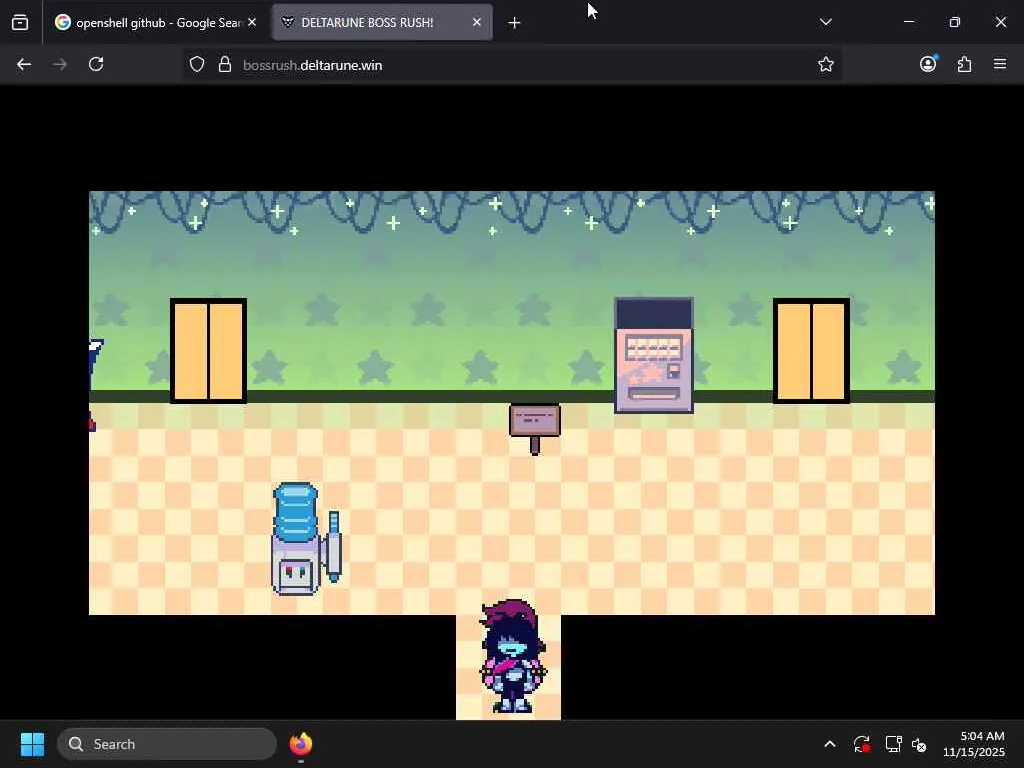Screen dimensions: 1024x768
Task: Open the Firefox View tab-list icon
Action: (x=20, y=22)
